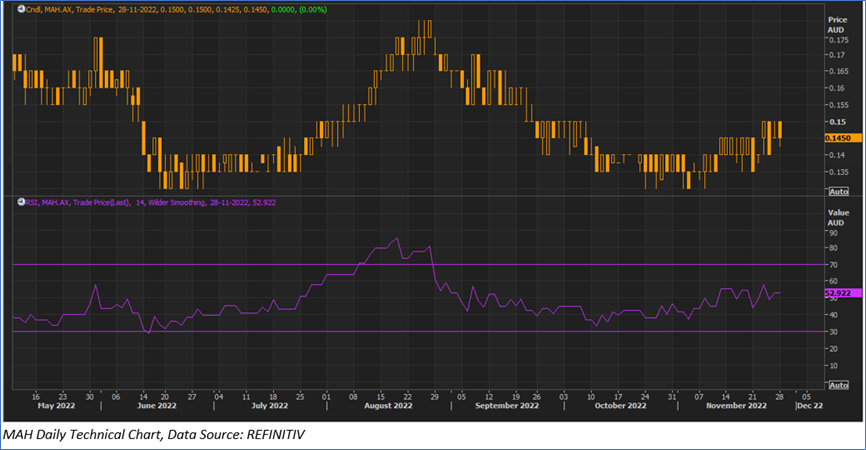This screenshot has height=450, width=866.
Task: Click the June 2022 month label
Action: (157, 406)
